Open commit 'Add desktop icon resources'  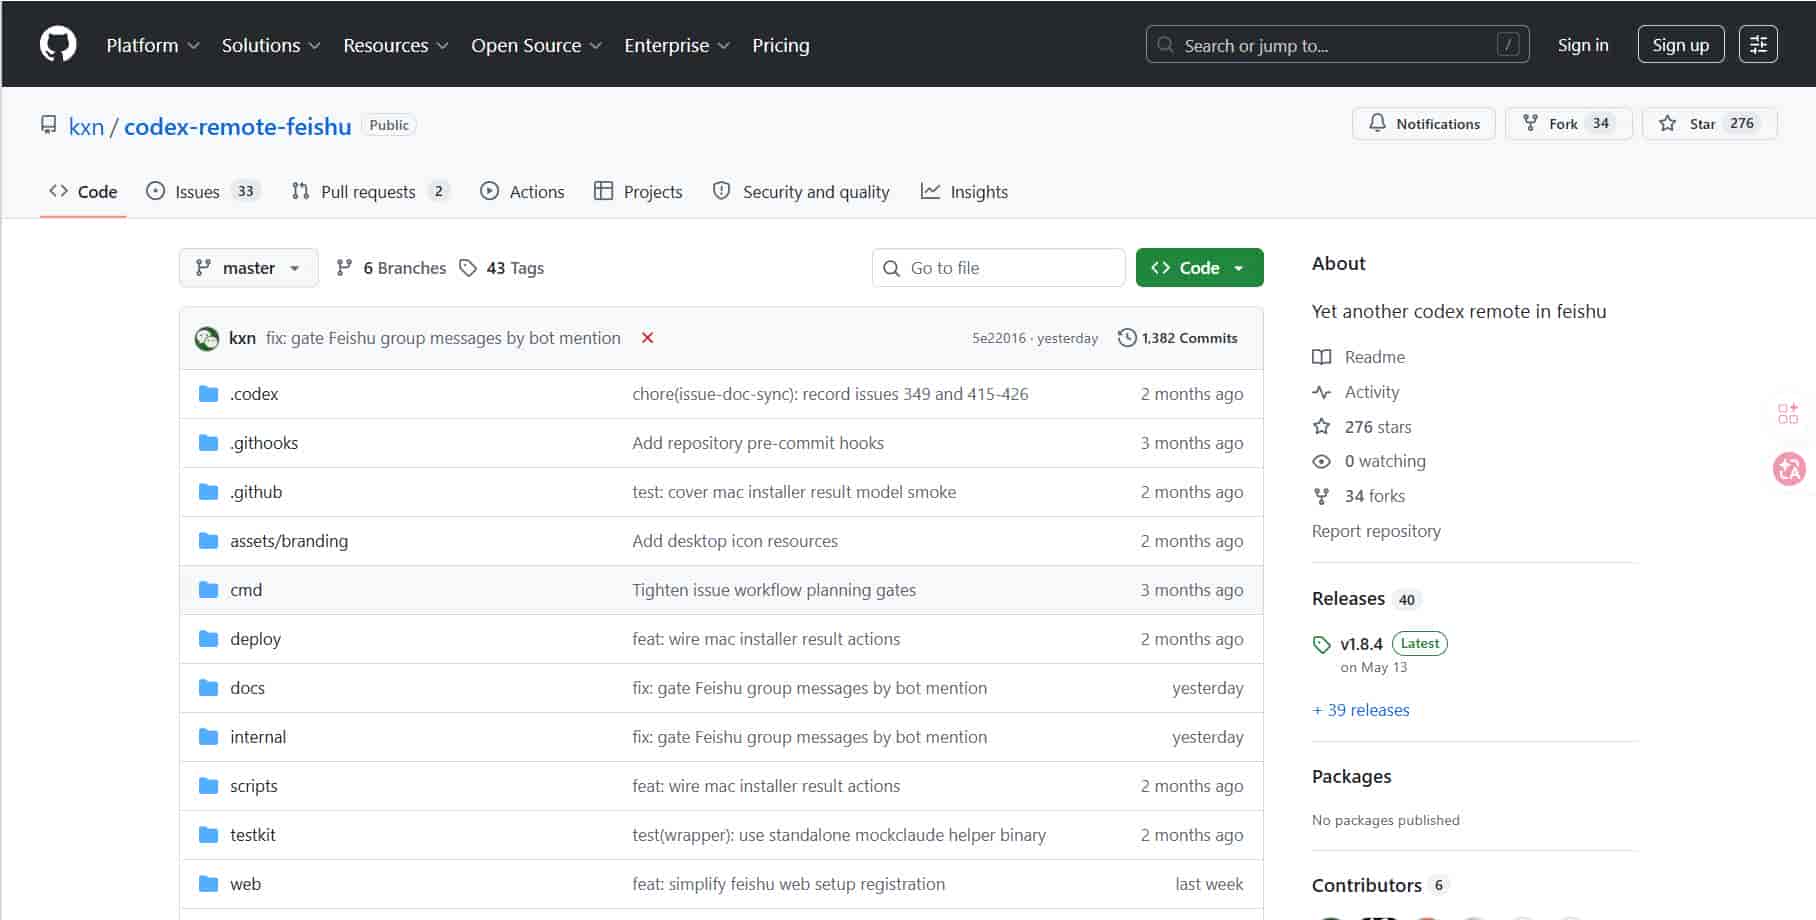click(735, 541)
